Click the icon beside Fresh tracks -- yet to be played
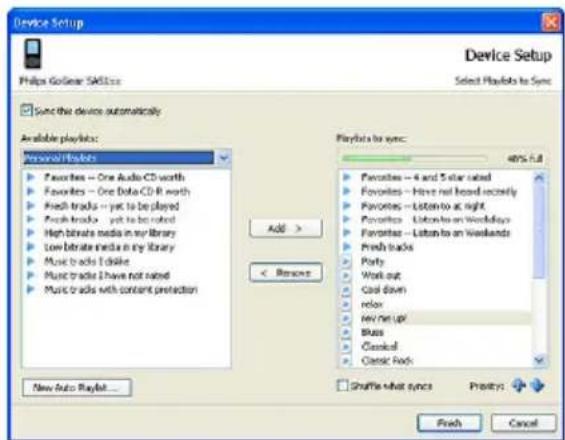 [31, 205]
